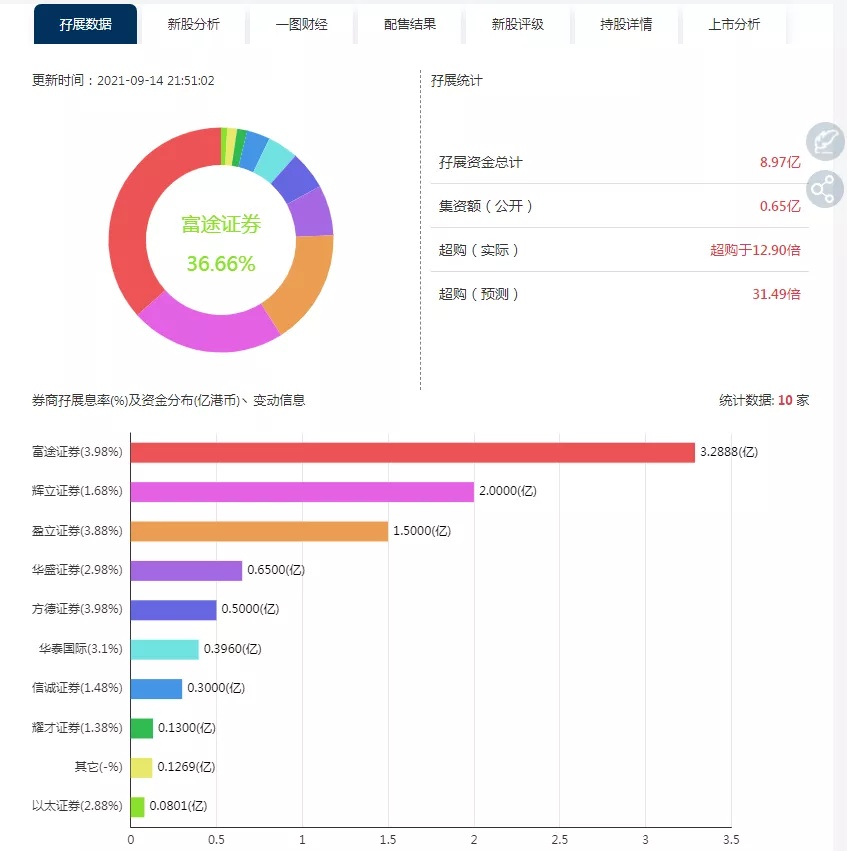Click the 华盛证券(2.98%) axis label
This screenshot has width=847, height=851.
pyautogui.click(x=77, y=569)
